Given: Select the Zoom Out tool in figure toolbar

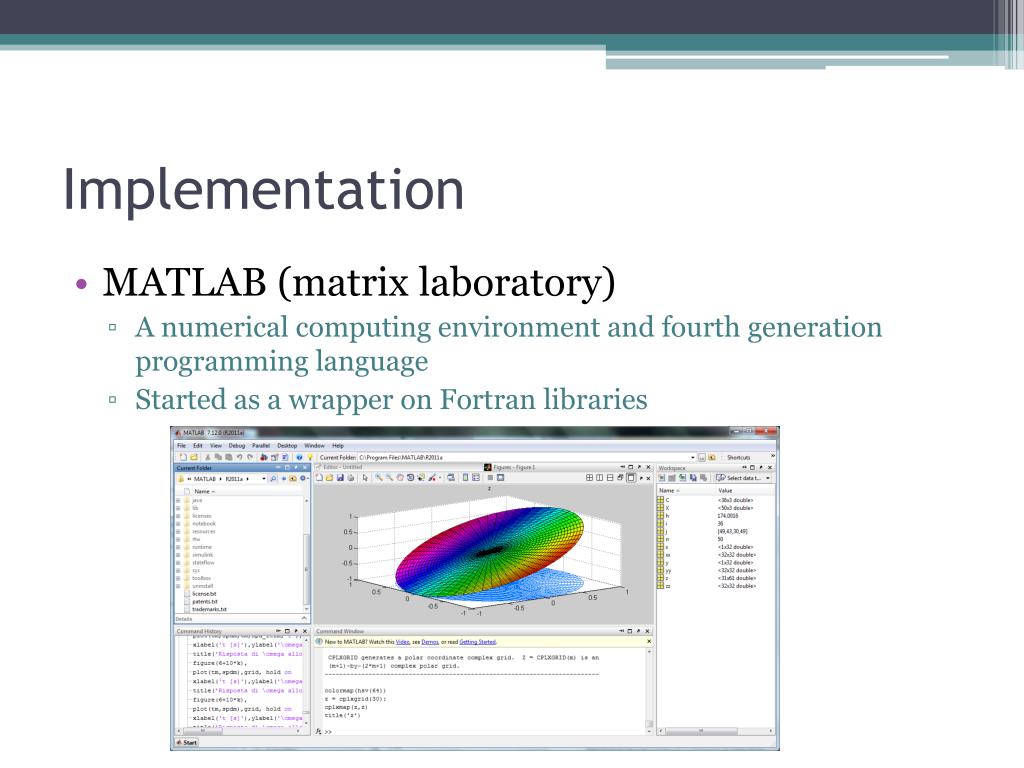Looking at the screenshot, I should pos(389,477).
